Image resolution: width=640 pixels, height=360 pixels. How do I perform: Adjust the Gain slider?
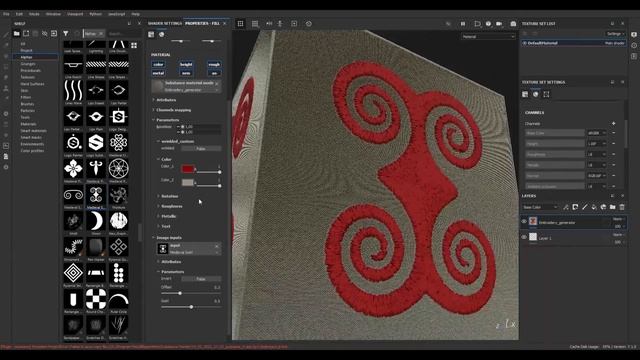point(191,307)
